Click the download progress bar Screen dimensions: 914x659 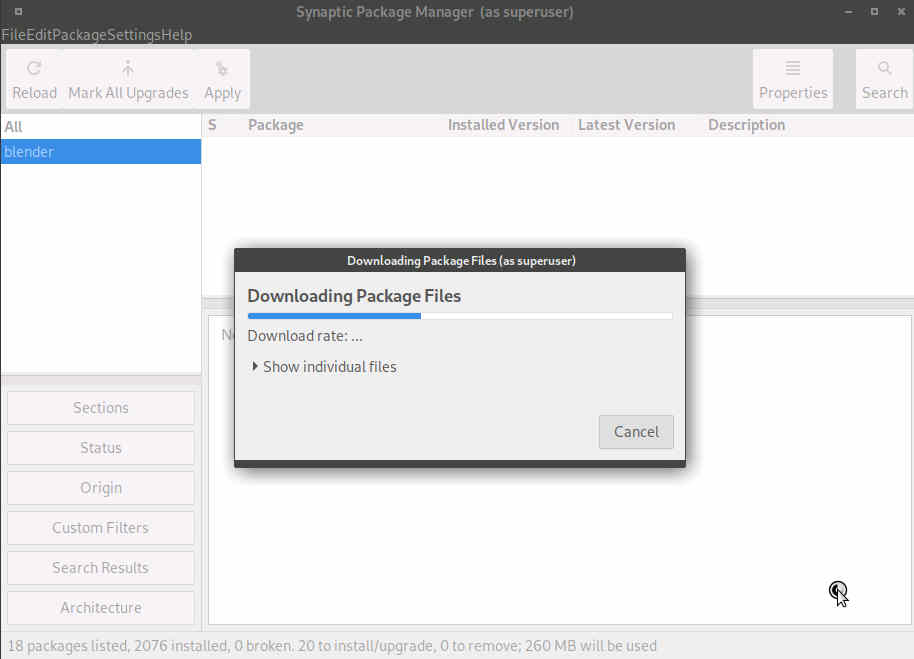click(x=460, y=316)
